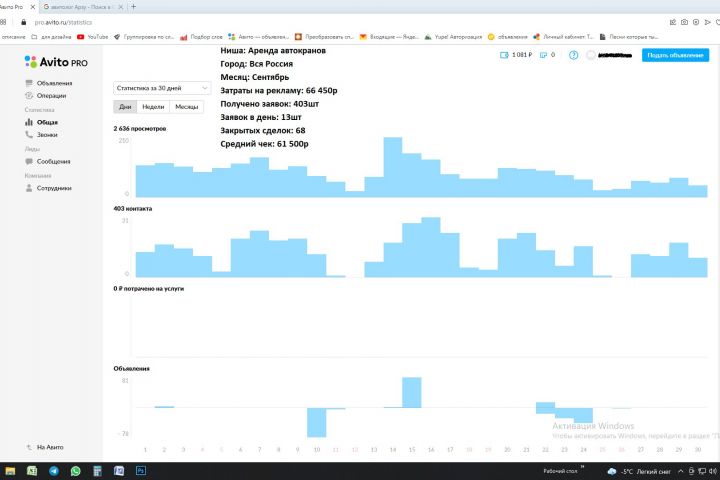This screenshot has height=480, width=720.
Task: Switch chart grouping to Недели
Action: 153,107
